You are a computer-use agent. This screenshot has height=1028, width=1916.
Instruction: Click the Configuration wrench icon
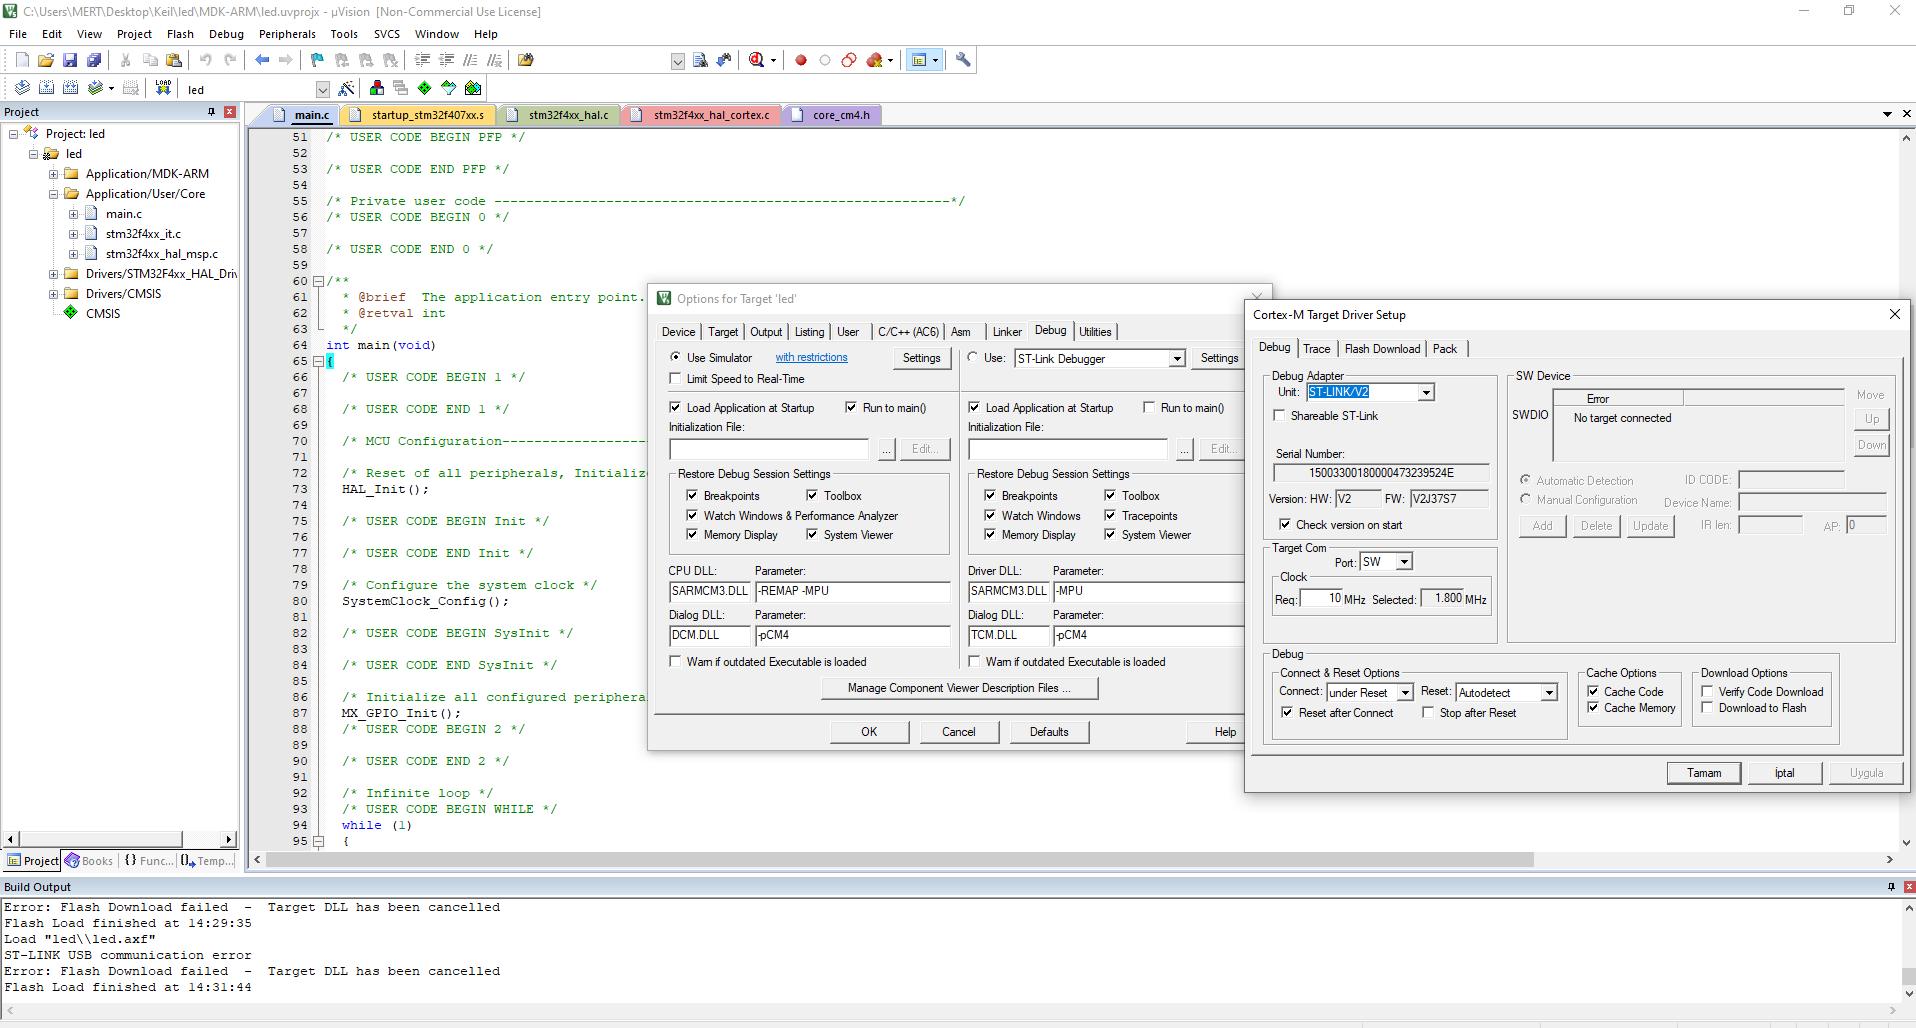(963, 60)
